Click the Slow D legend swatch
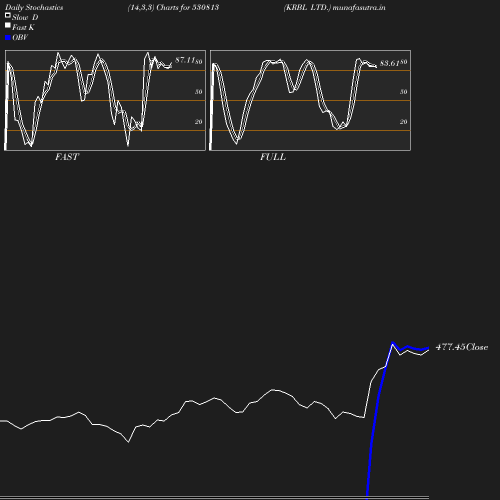Screen dimensions: 500x500 click(8, 15)
